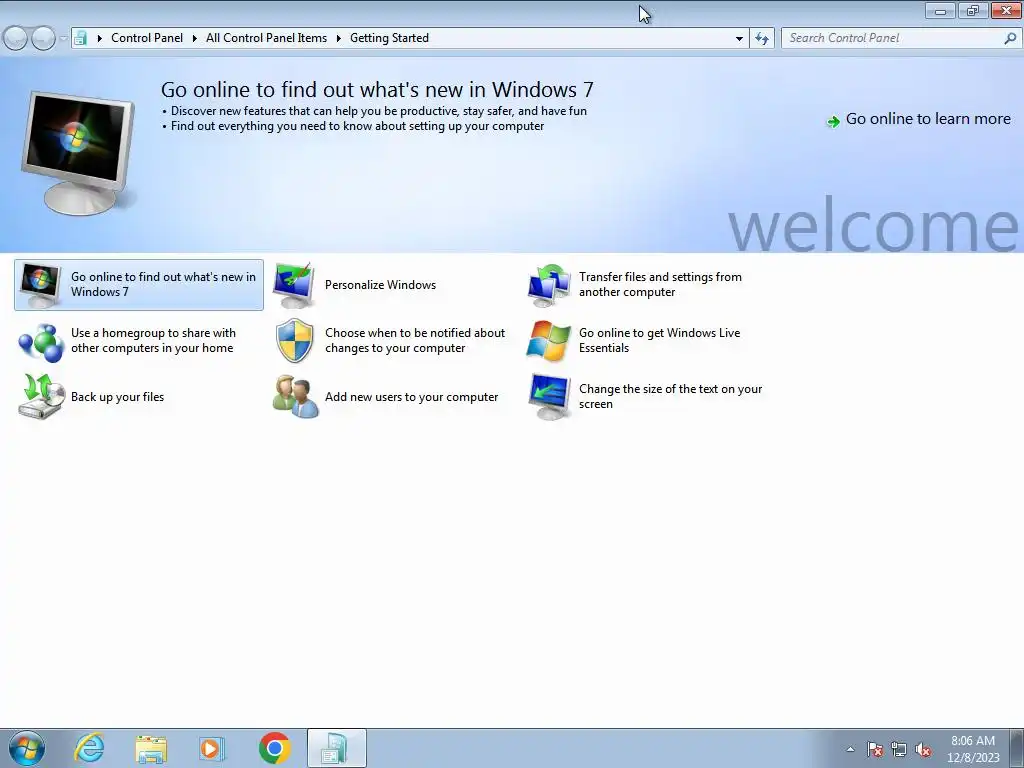
Task: Open the recent pages dropdown near Back
Action: coord(63,38)
